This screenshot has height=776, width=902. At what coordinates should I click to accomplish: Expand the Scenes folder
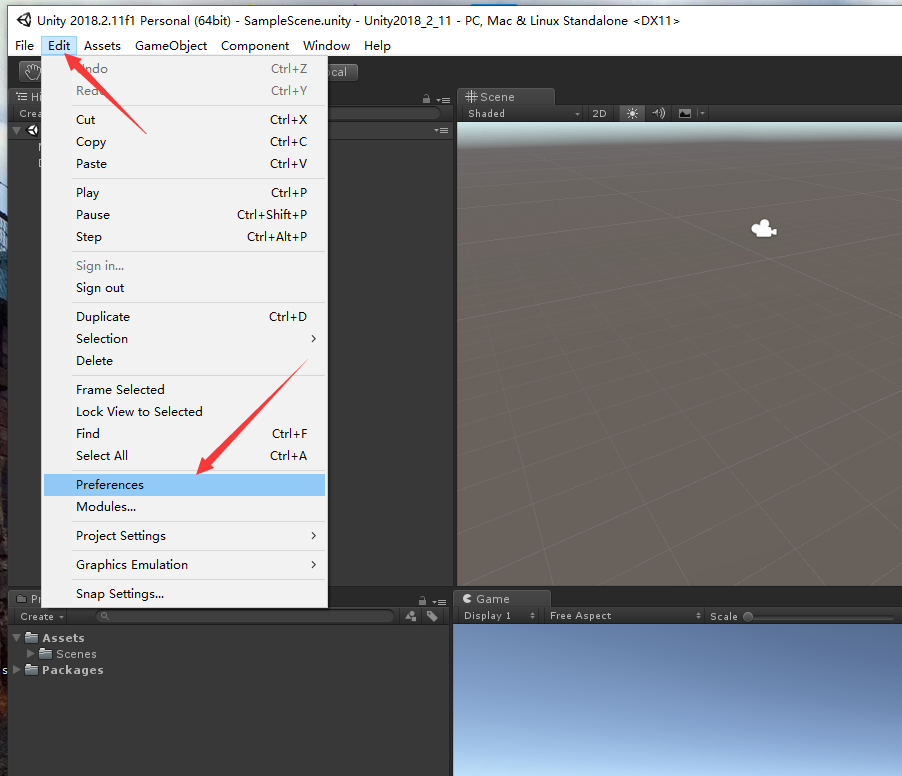pyautogui.click(x=30, y=653)
